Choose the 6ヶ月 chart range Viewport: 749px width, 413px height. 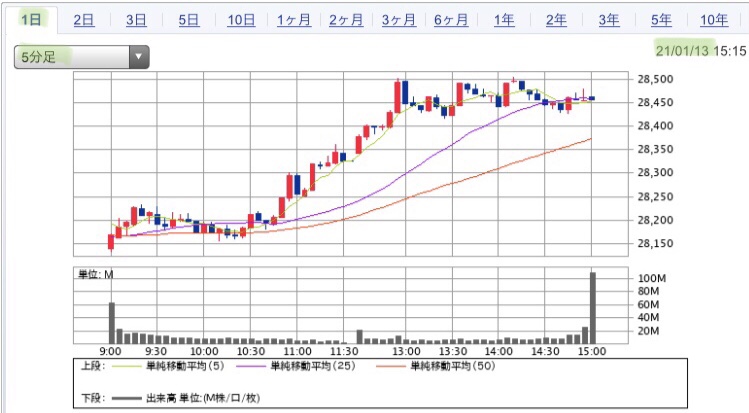pos(451,20)
